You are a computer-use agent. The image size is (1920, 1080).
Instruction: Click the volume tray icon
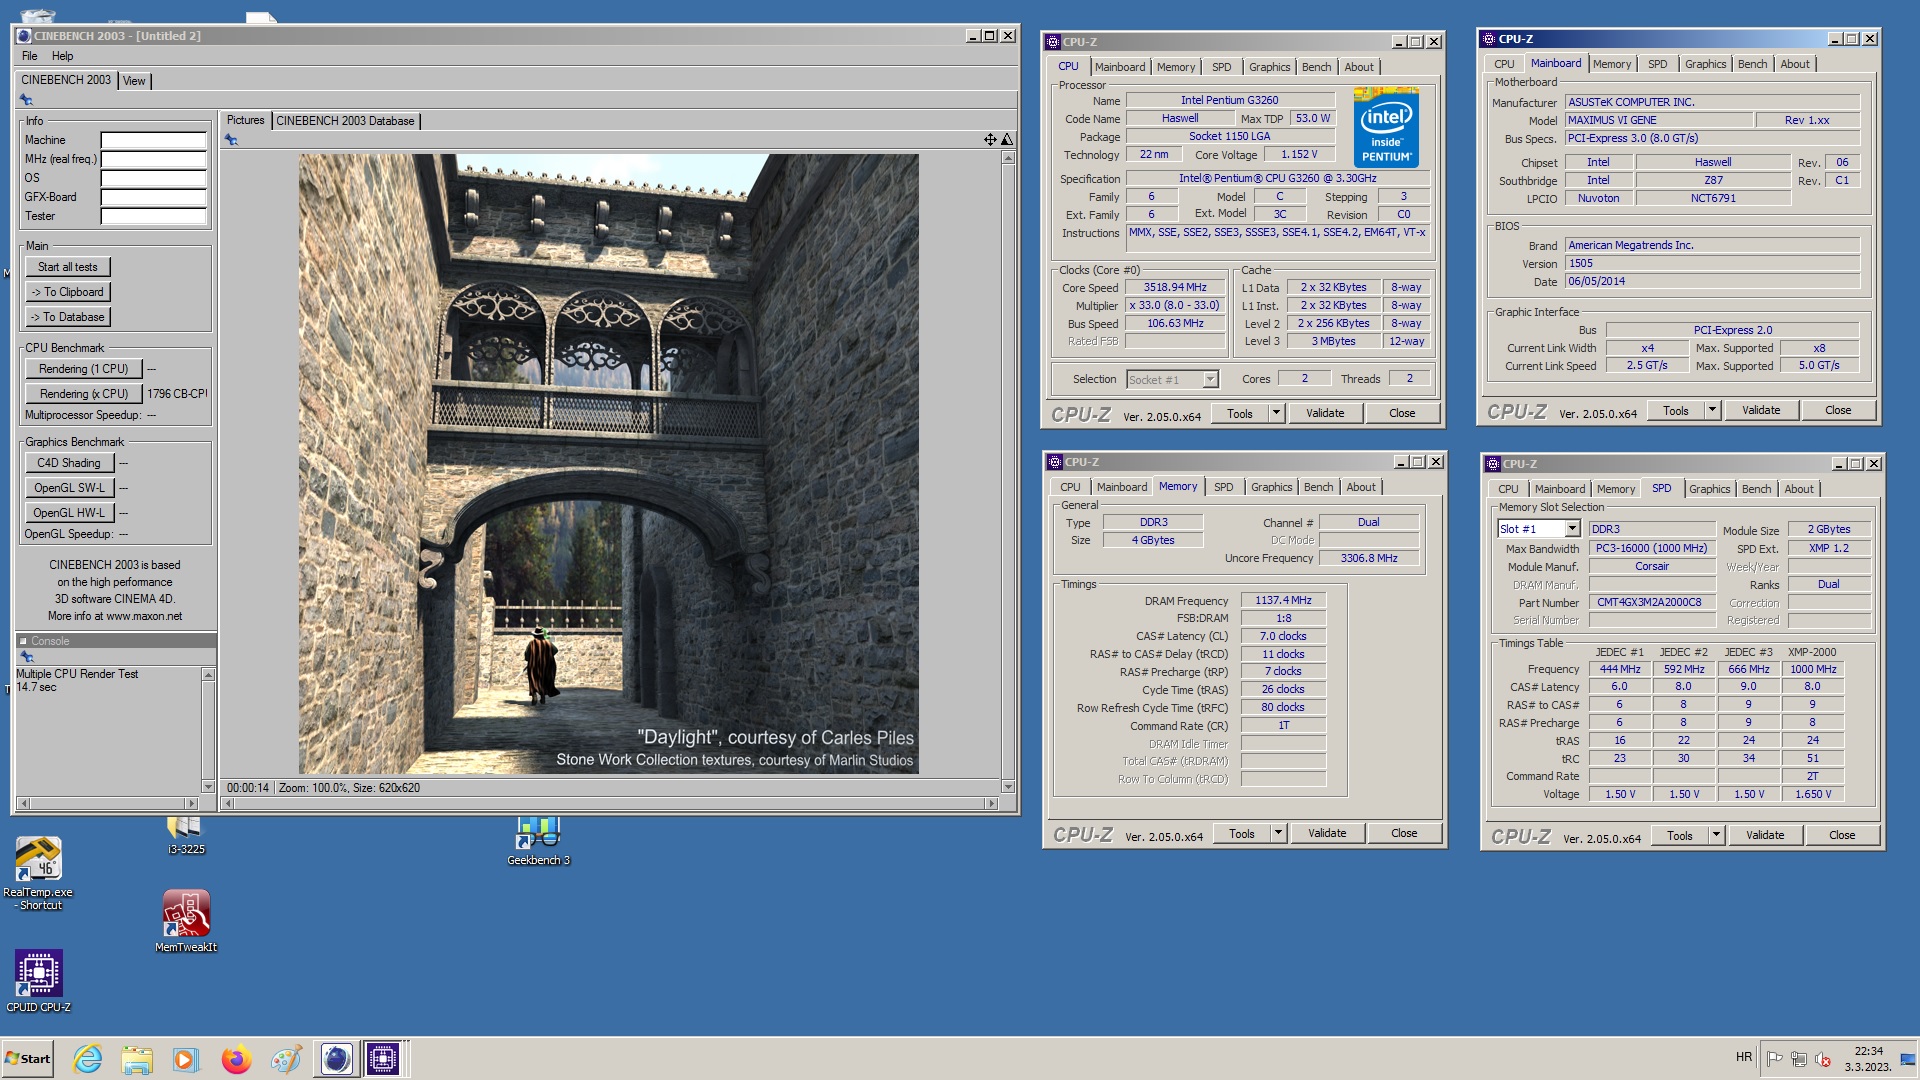click(1823, 1059)
